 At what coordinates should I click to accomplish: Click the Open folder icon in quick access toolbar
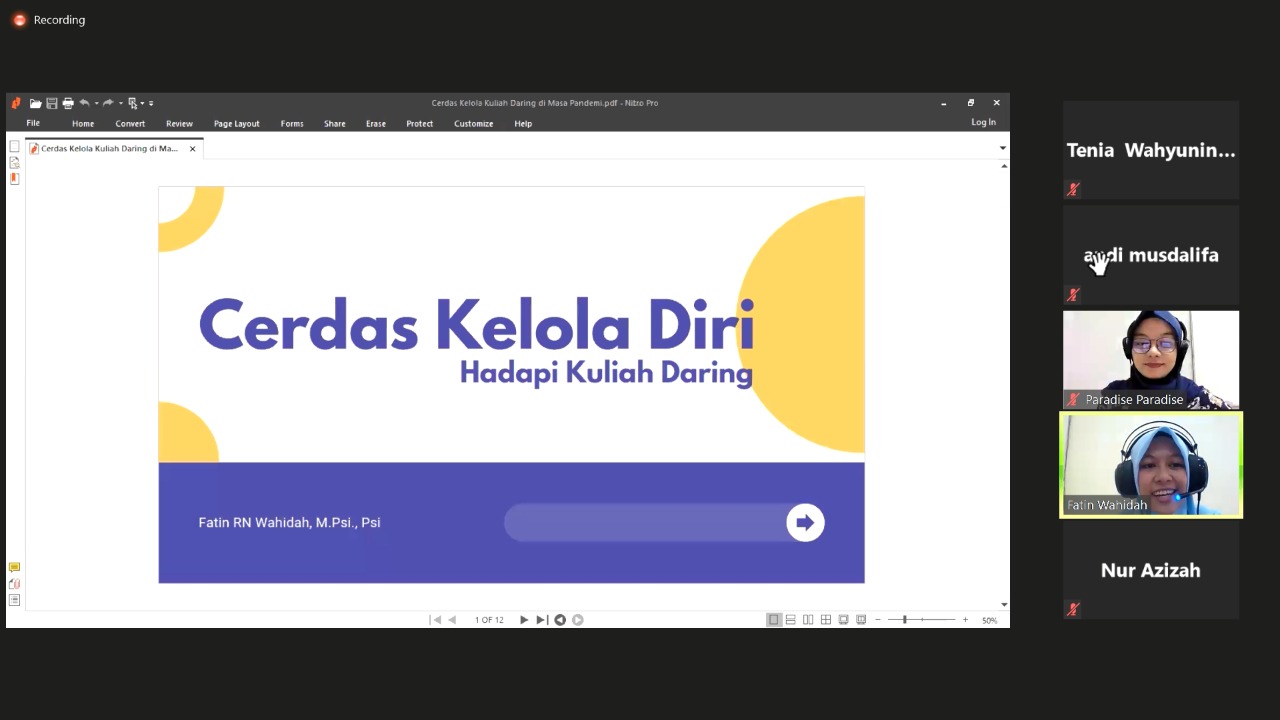[x=35, y=103]
